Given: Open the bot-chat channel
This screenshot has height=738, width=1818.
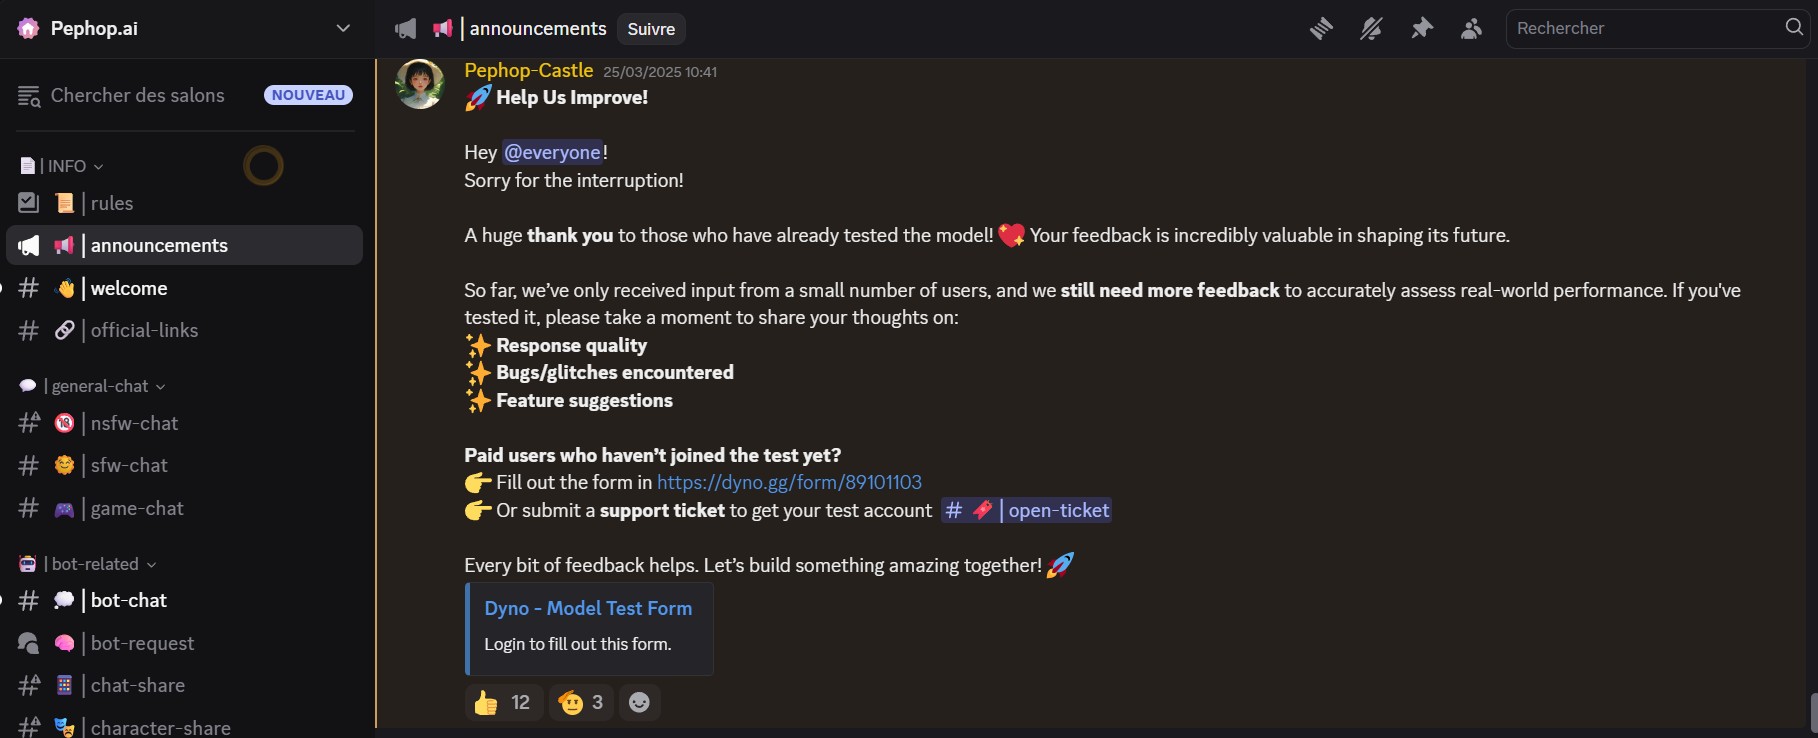Looking at the screenshot, I should [x=128, y=600].
